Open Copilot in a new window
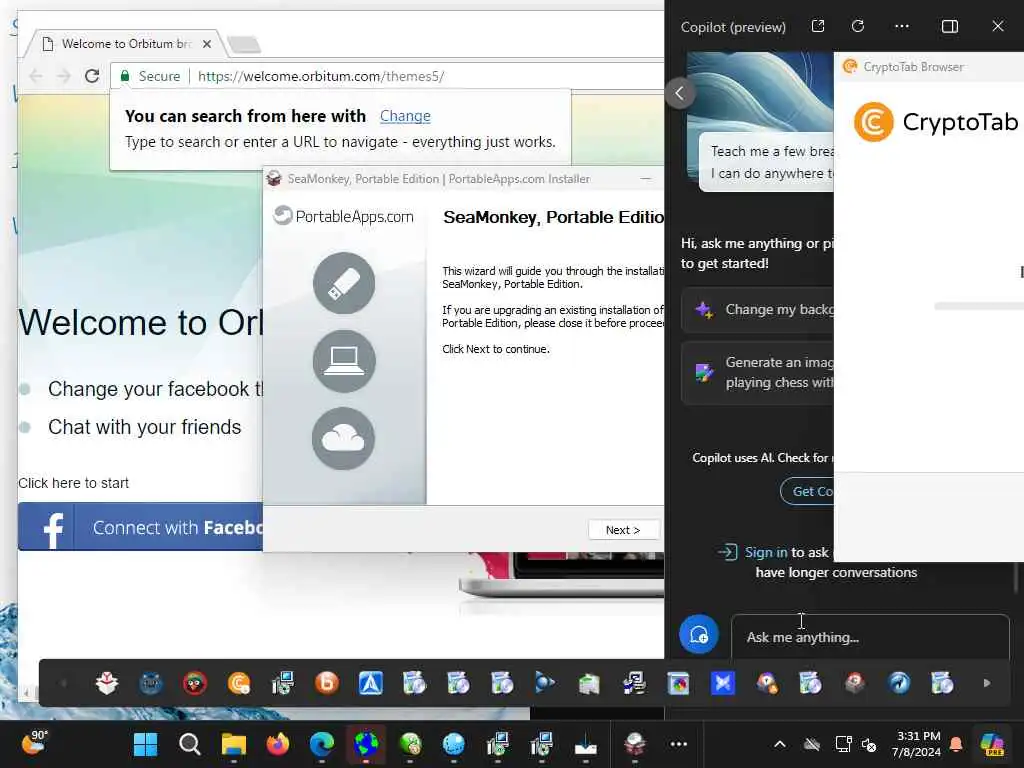 [x=818, y=26]
